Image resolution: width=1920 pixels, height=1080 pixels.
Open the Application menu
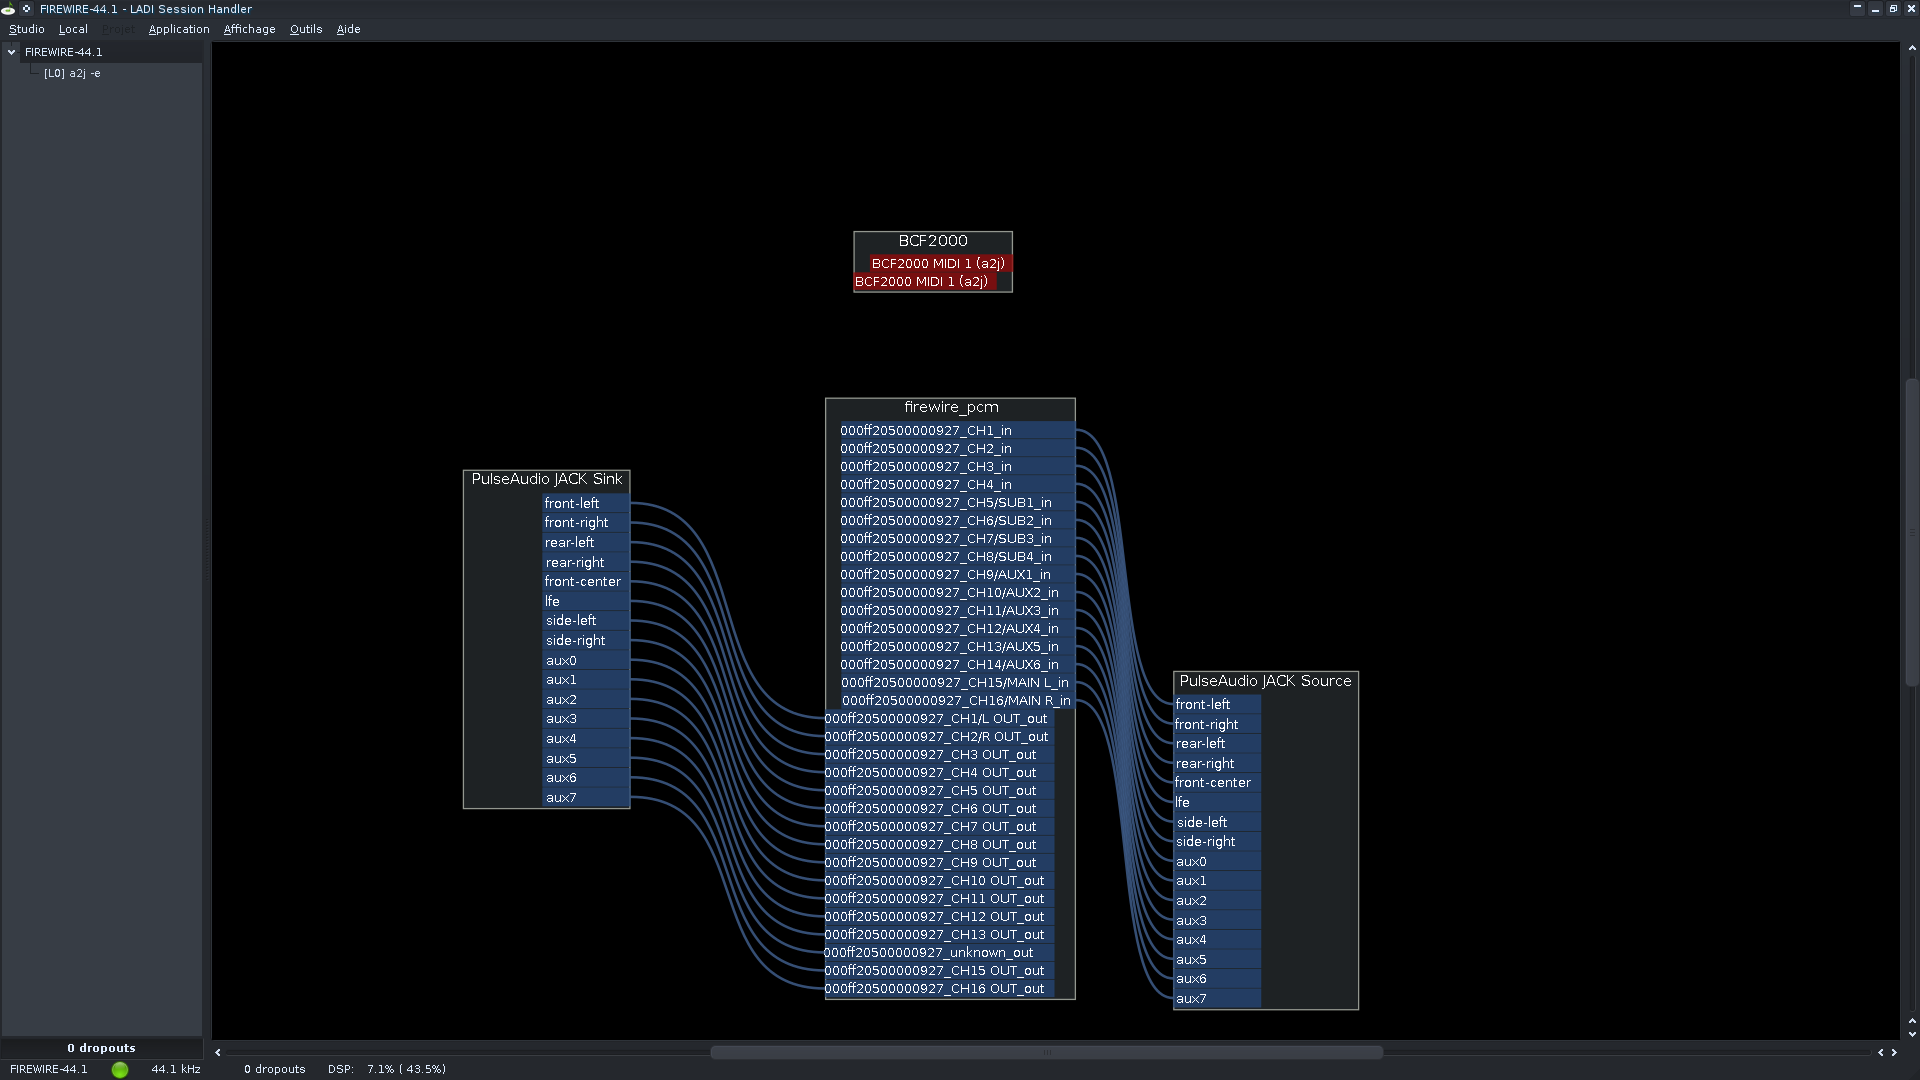point(179,29)
